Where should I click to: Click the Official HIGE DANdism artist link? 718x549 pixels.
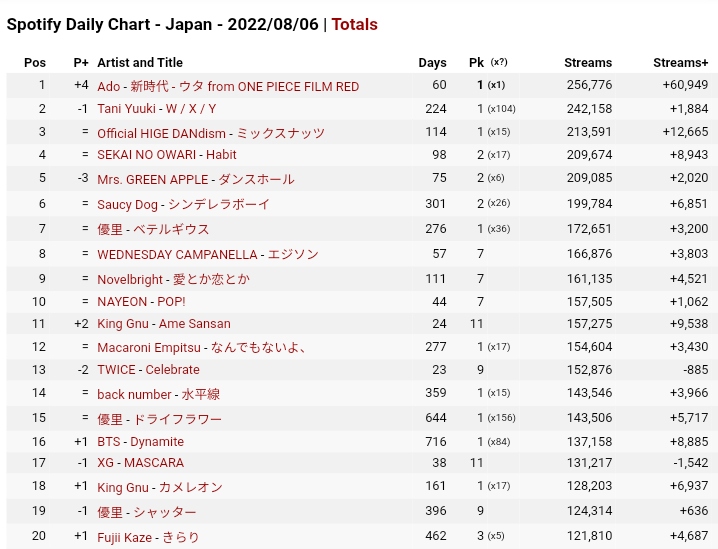point(161,132)
